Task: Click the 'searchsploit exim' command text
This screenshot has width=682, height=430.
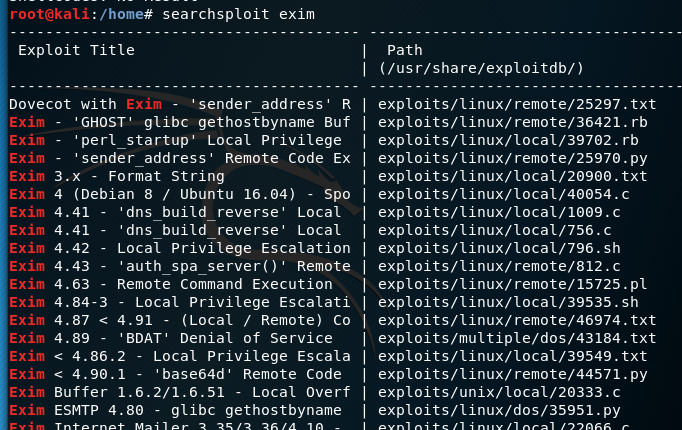Action: (238, 14)
